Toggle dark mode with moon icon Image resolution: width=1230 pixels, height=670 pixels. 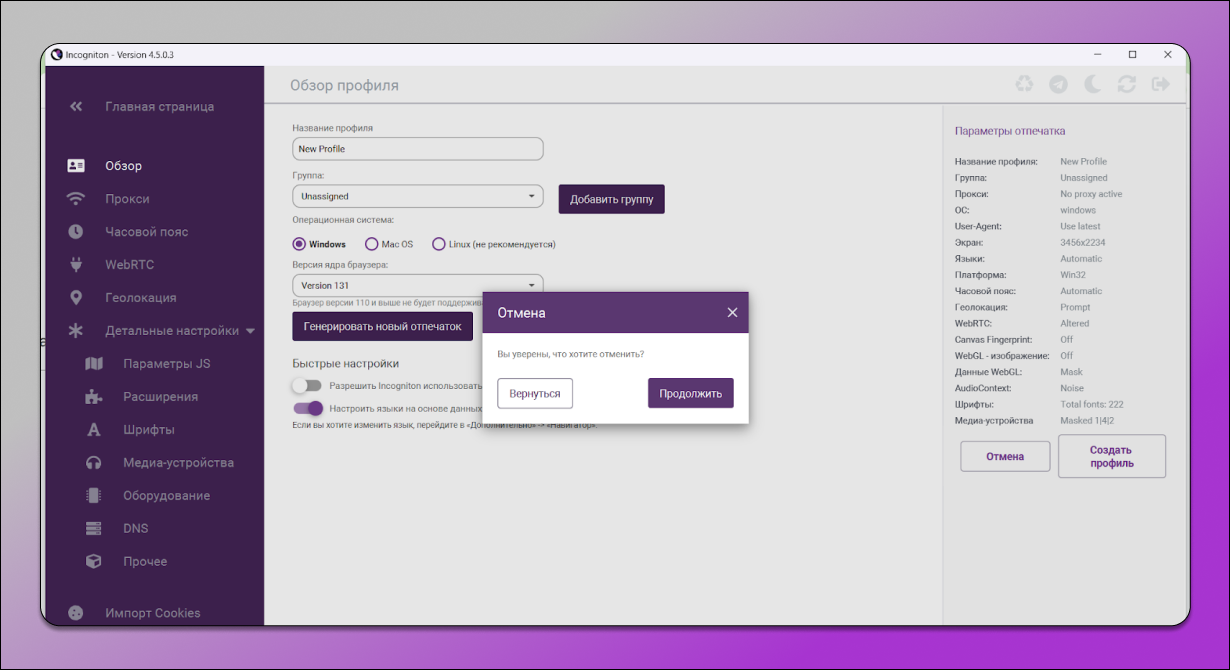pos(1093,85)
